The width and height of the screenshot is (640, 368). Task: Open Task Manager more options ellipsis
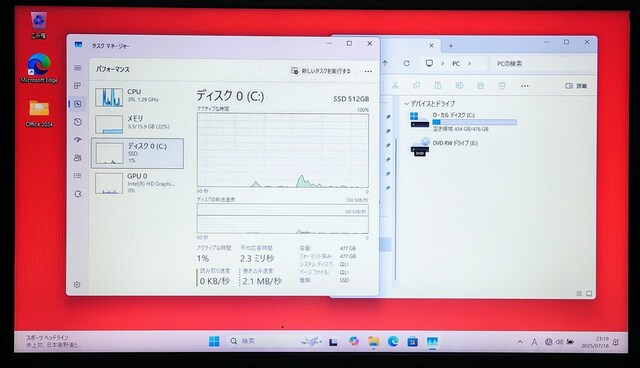[x=368, y=71]
